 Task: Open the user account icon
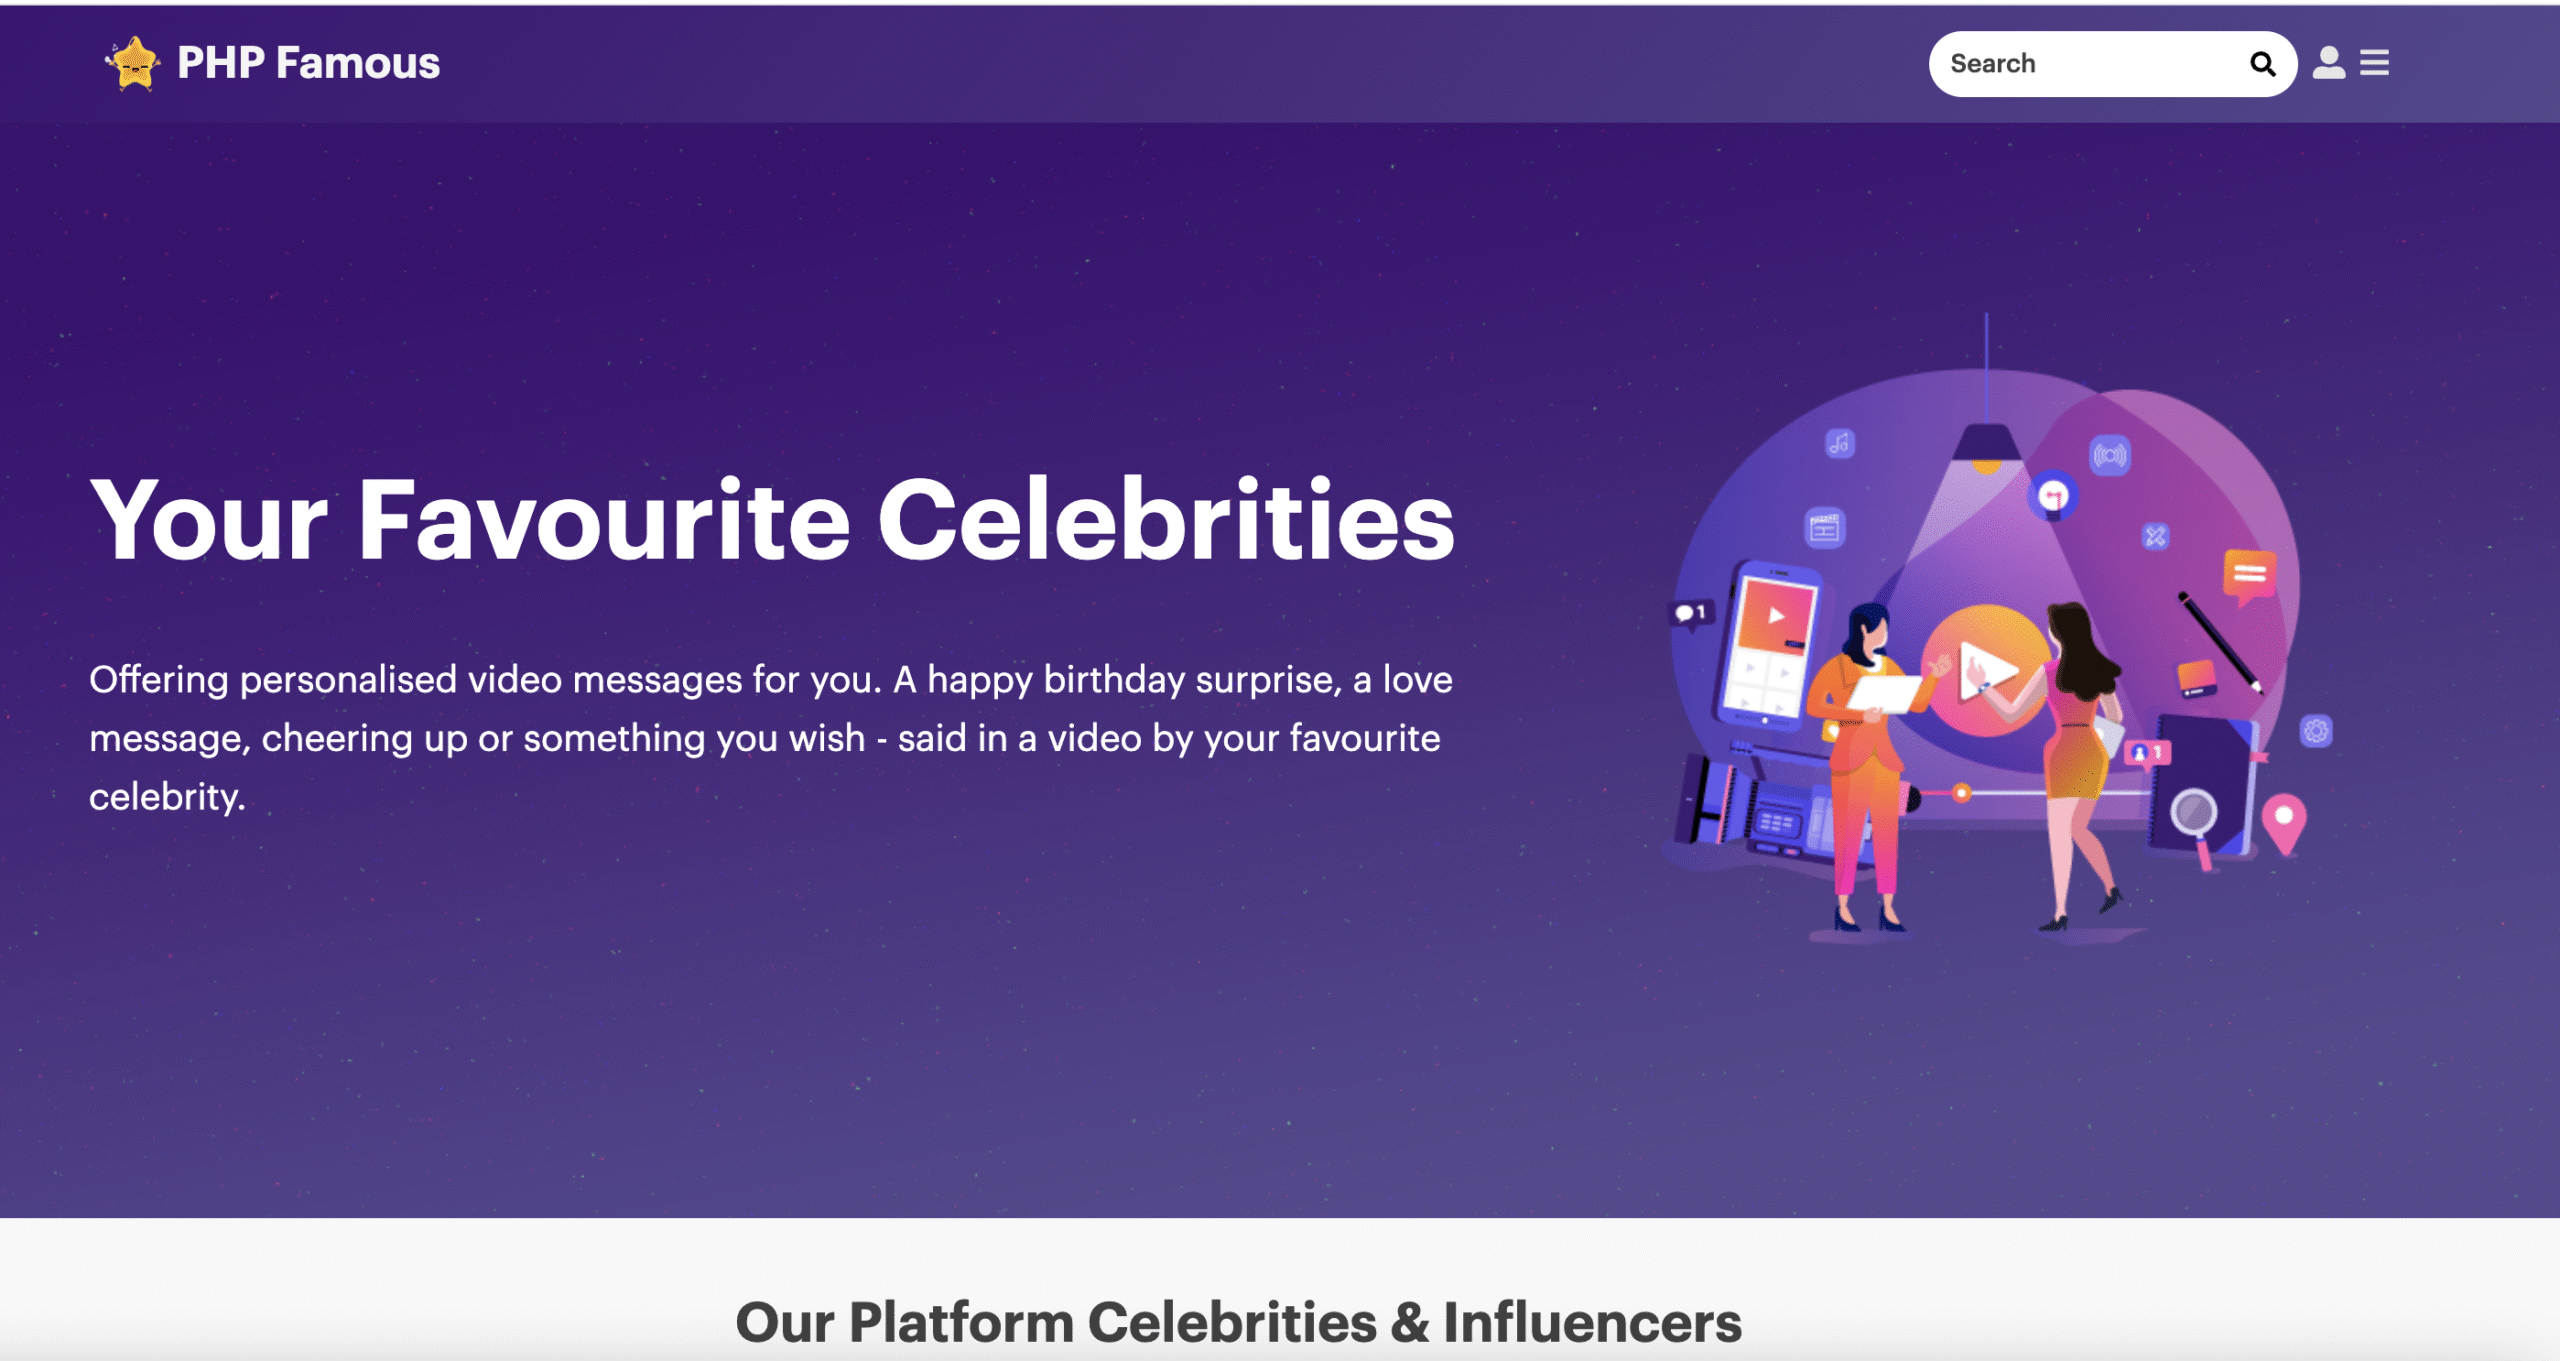[x=2328, y=63]
